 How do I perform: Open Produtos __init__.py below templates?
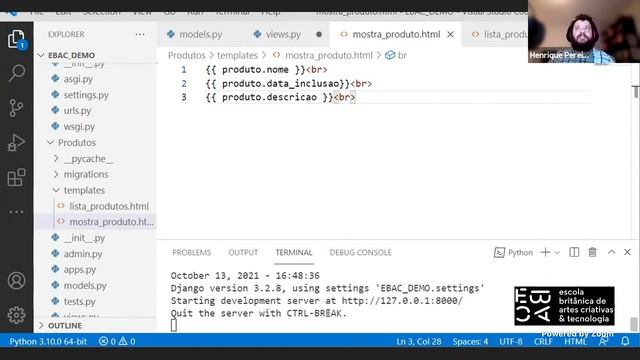click(x=84, y=238)
